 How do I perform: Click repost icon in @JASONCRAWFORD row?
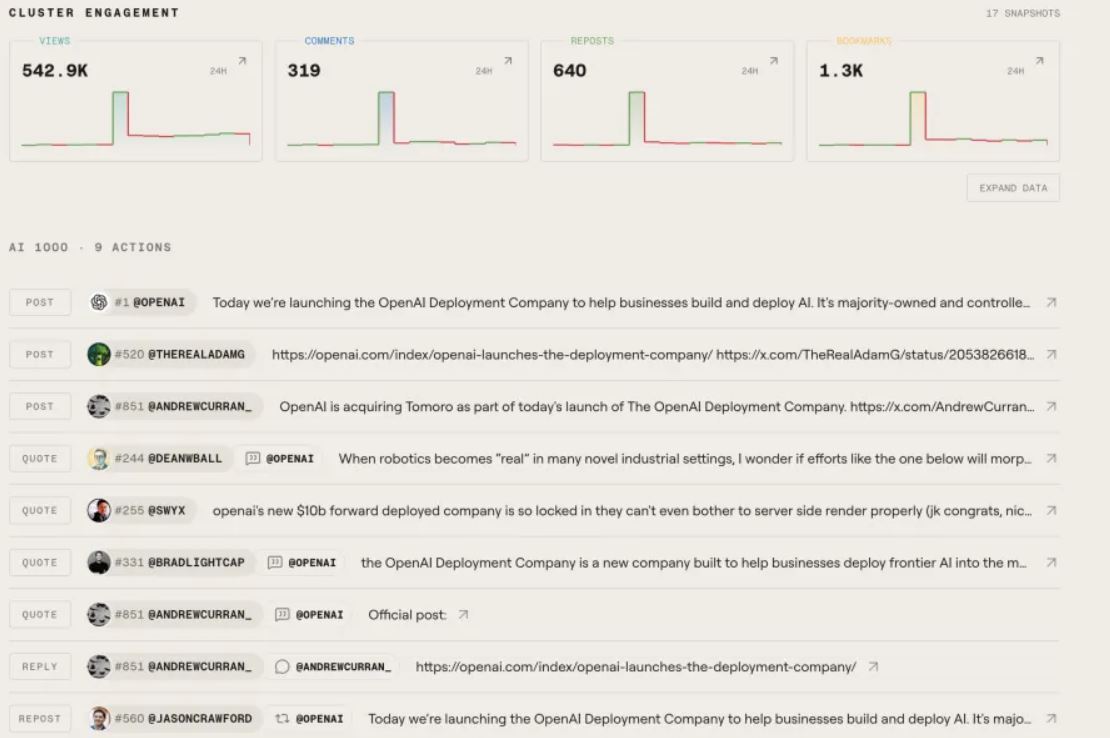tap(282, 718)
